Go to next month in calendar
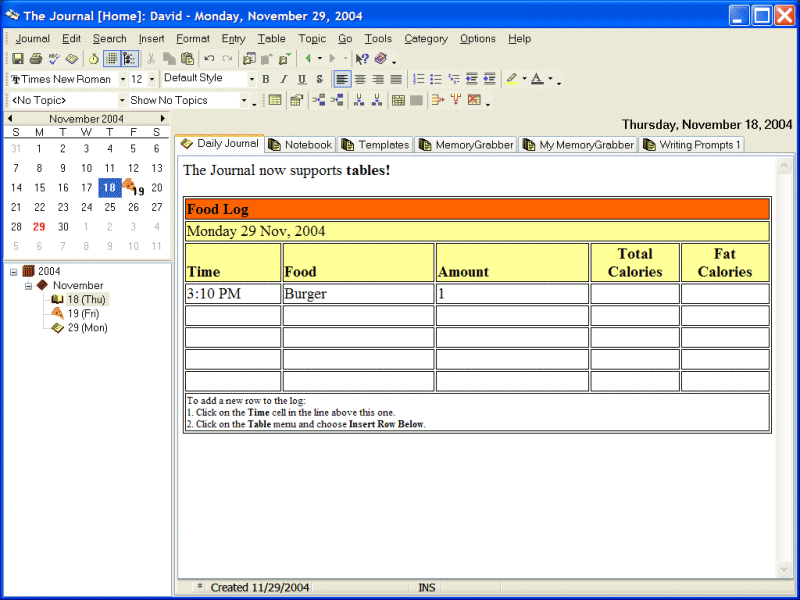Viewport: 800px width, 600px height. pyautogui.click(x=164, y=118)
